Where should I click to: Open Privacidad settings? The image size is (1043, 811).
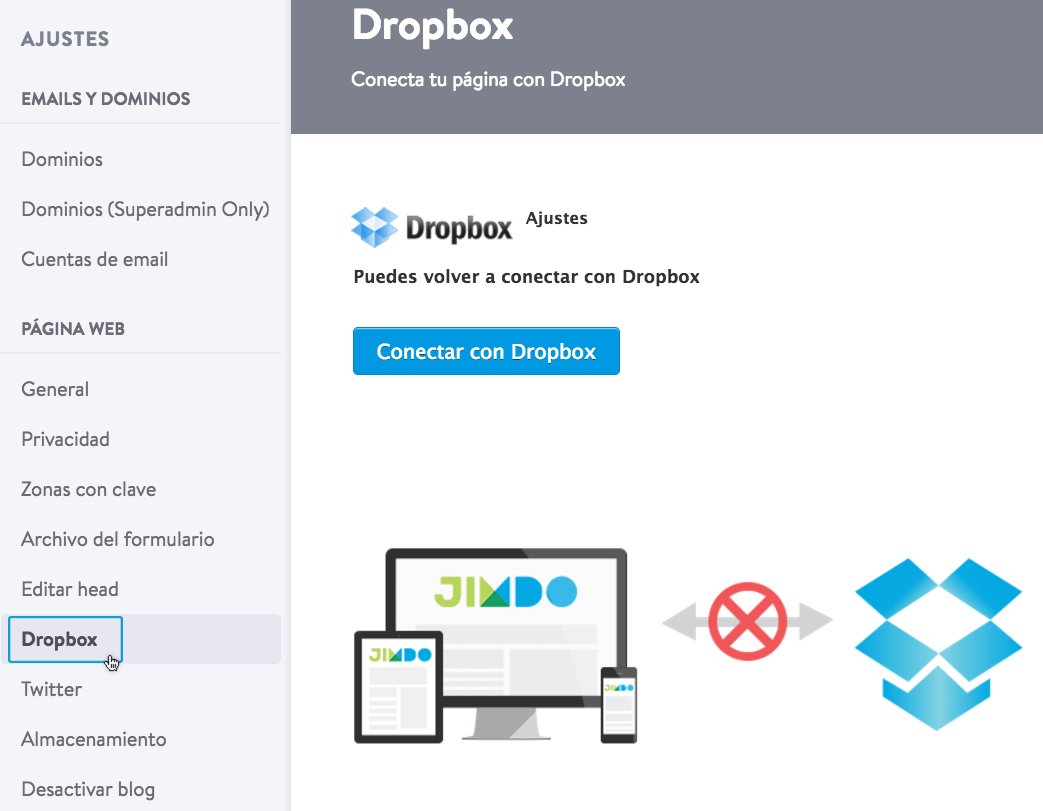(65, 439)
